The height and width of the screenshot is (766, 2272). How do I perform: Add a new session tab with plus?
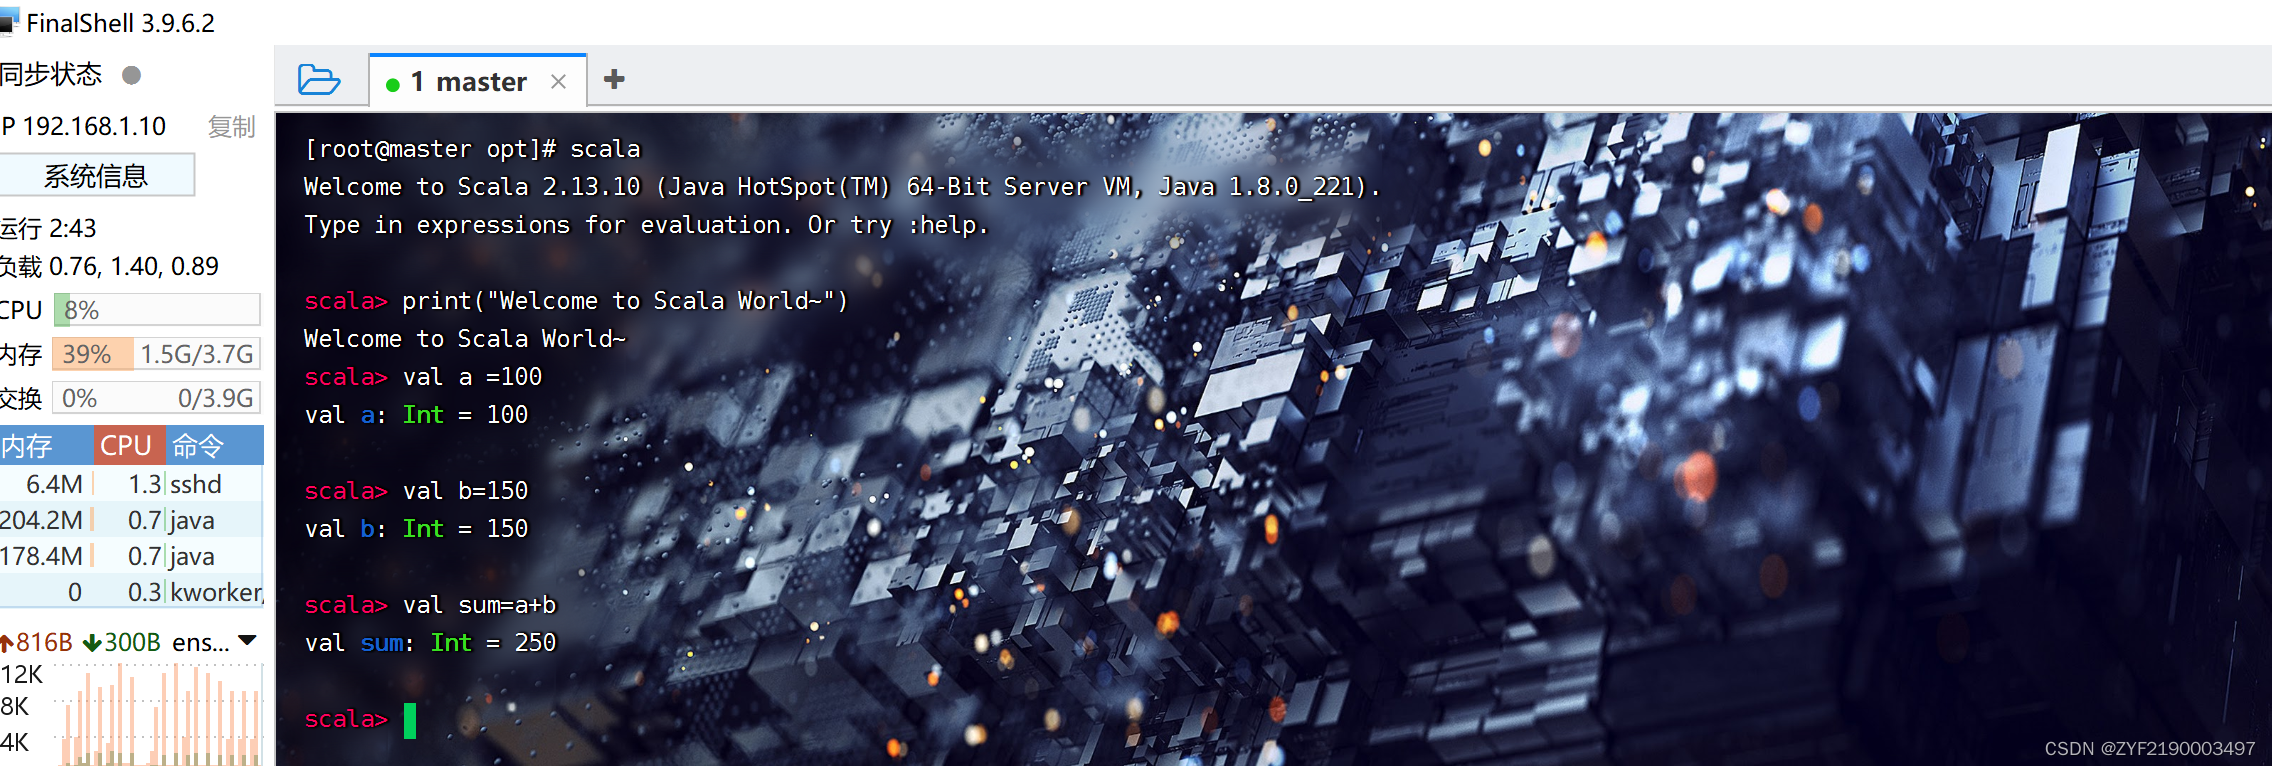tap(614, 79)
